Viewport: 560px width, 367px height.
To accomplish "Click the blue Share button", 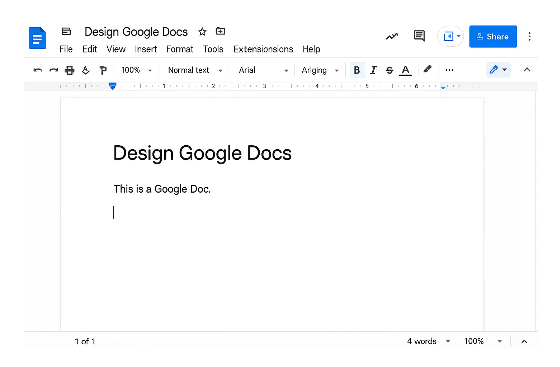I will [x=493, y=36].
